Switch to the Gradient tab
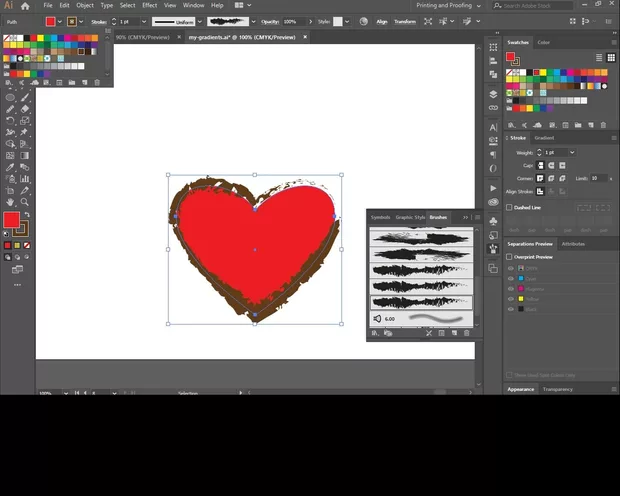 tap(544, 138)
